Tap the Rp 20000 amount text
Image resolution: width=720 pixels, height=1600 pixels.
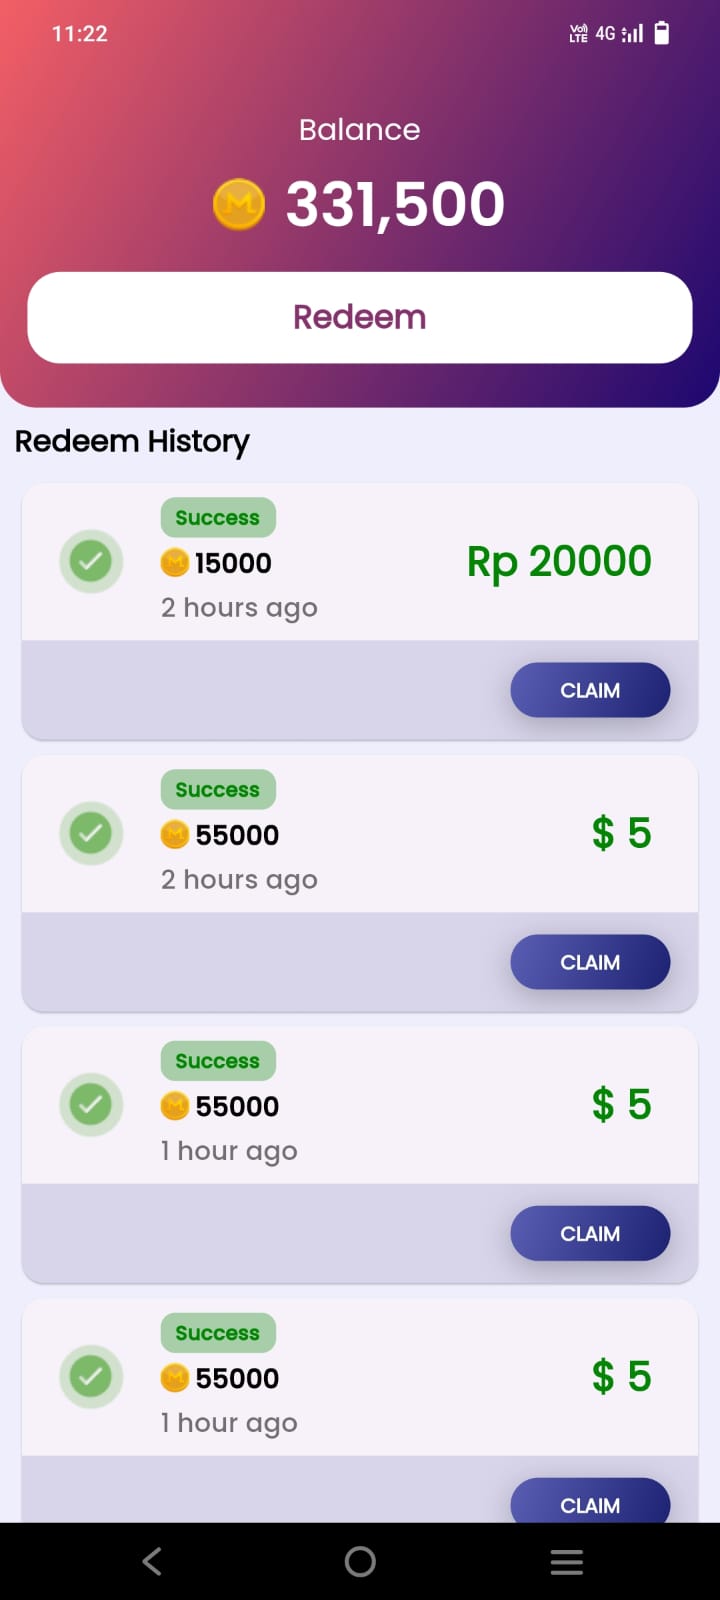pyautogui.click(x=559, y=562)
